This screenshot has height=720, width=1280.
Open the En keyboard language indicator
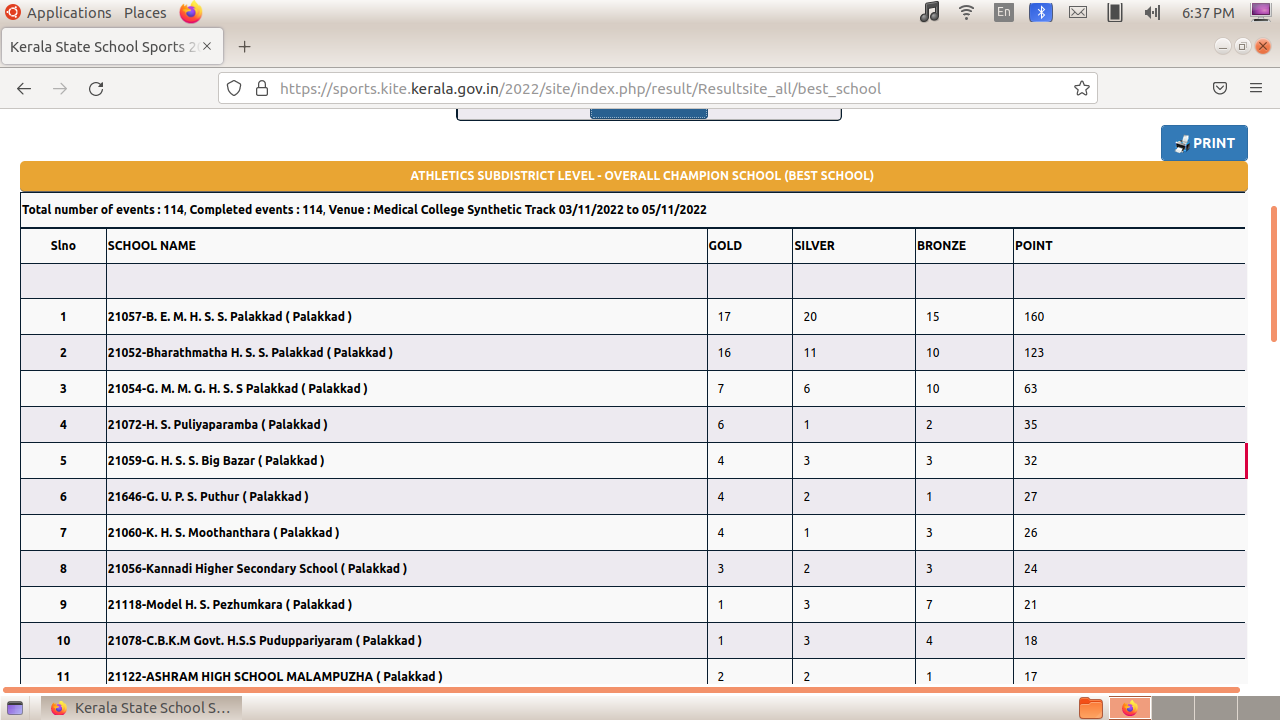coord(1004,13)
